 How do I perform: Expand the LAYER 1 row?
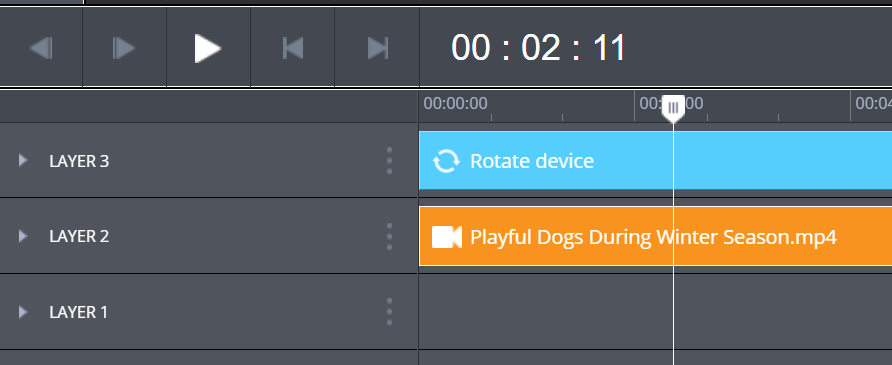(23, 312)
